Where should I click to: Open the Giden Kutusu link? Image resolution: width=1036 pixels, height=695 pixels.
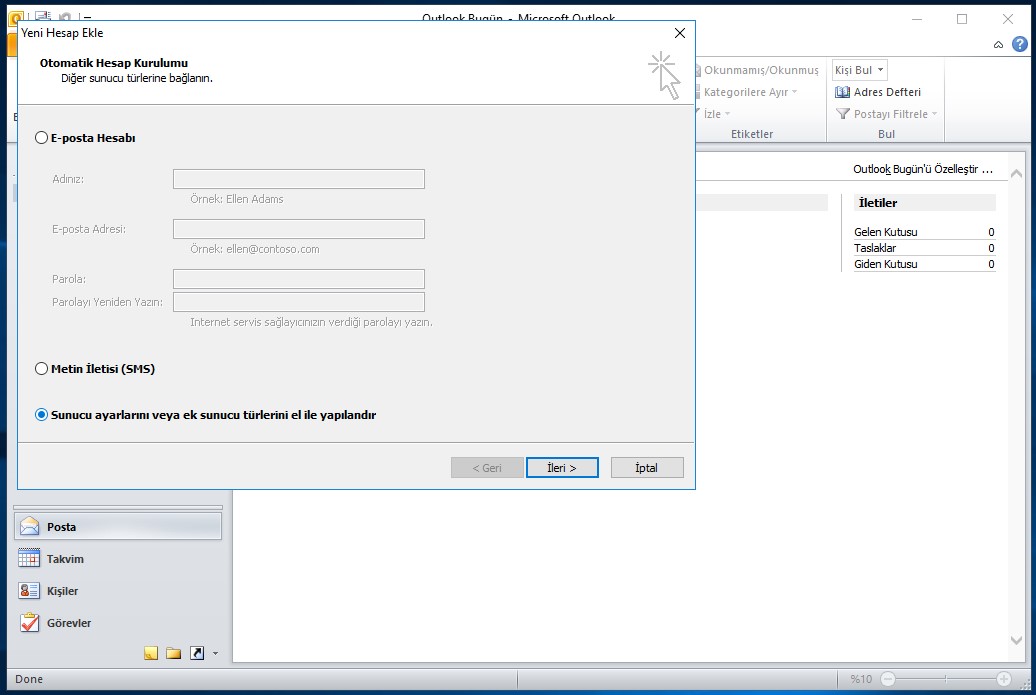[885, 264]
